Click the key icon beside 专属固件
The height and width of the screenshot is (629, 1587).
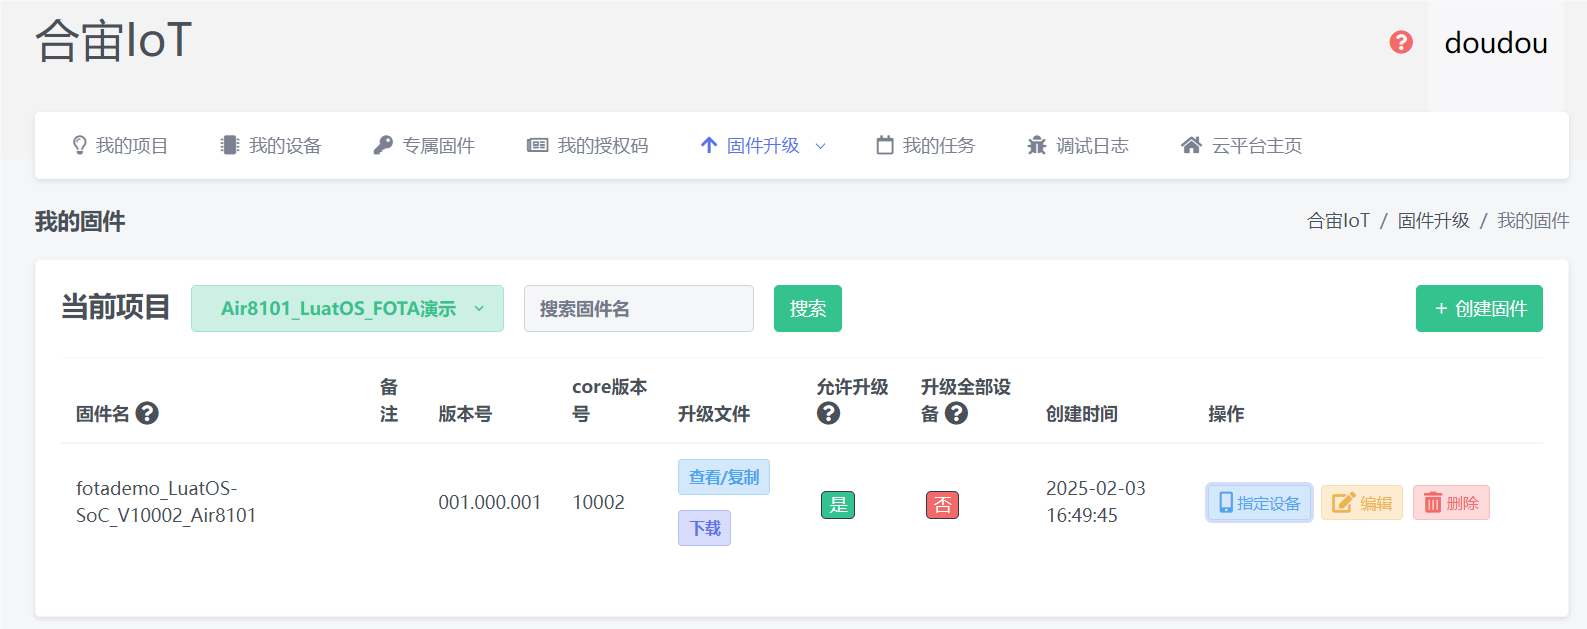tap(383, 146)
